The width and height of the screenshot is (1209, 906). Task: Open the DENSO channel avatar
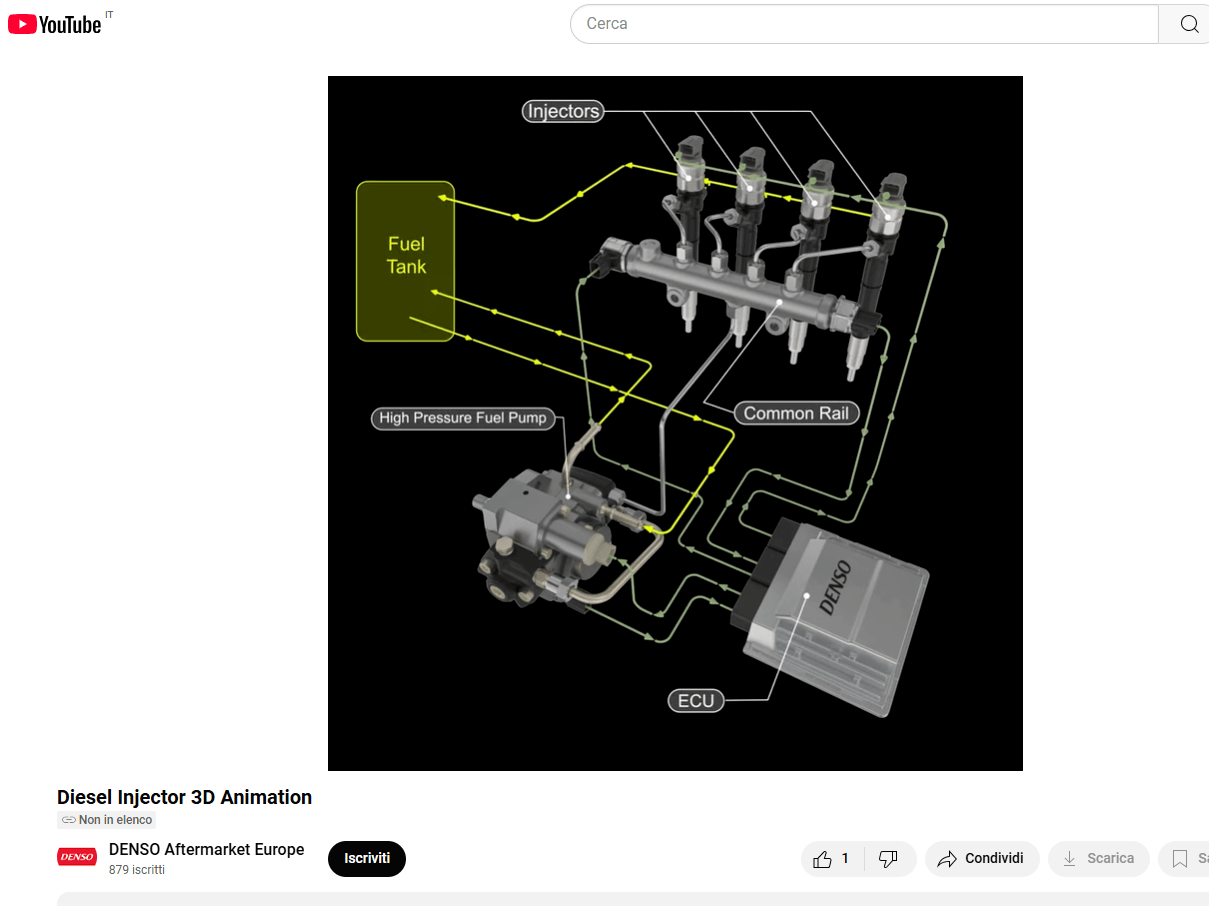(x=77, y=857)
